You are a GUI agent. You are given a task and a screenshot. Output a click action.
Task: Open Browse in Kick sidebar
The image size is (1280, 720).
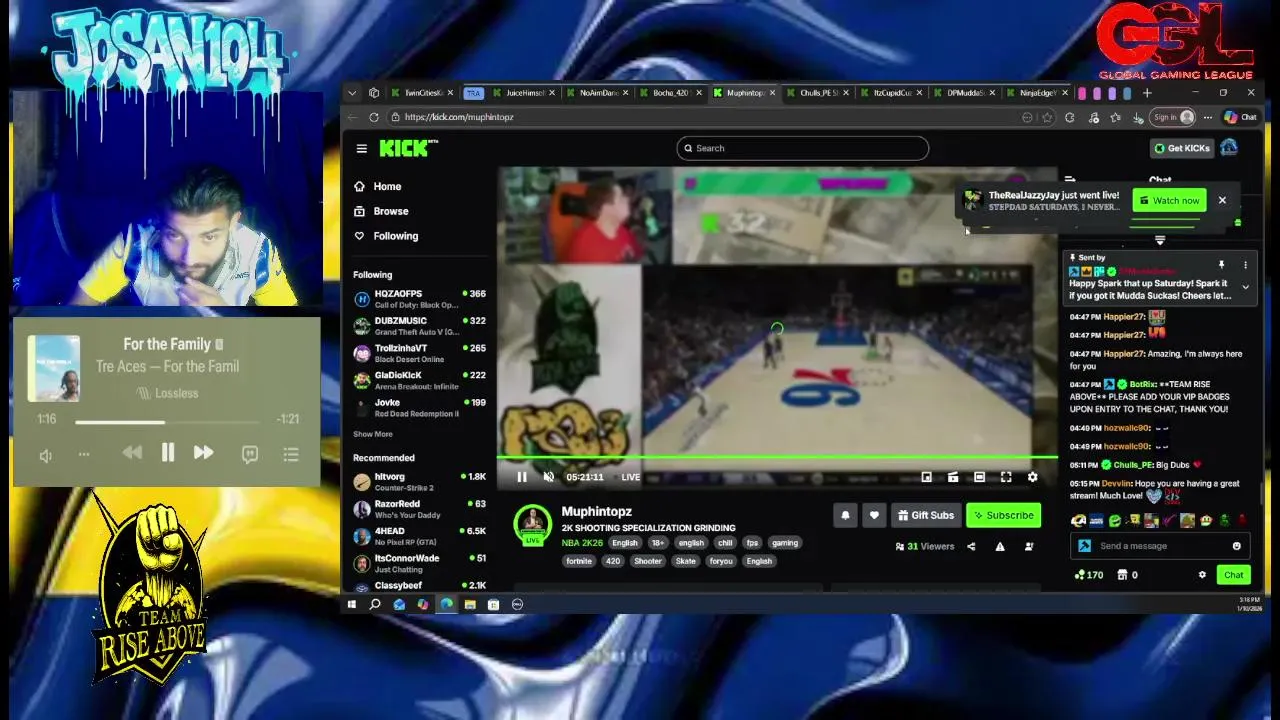(x=381, y=211)
